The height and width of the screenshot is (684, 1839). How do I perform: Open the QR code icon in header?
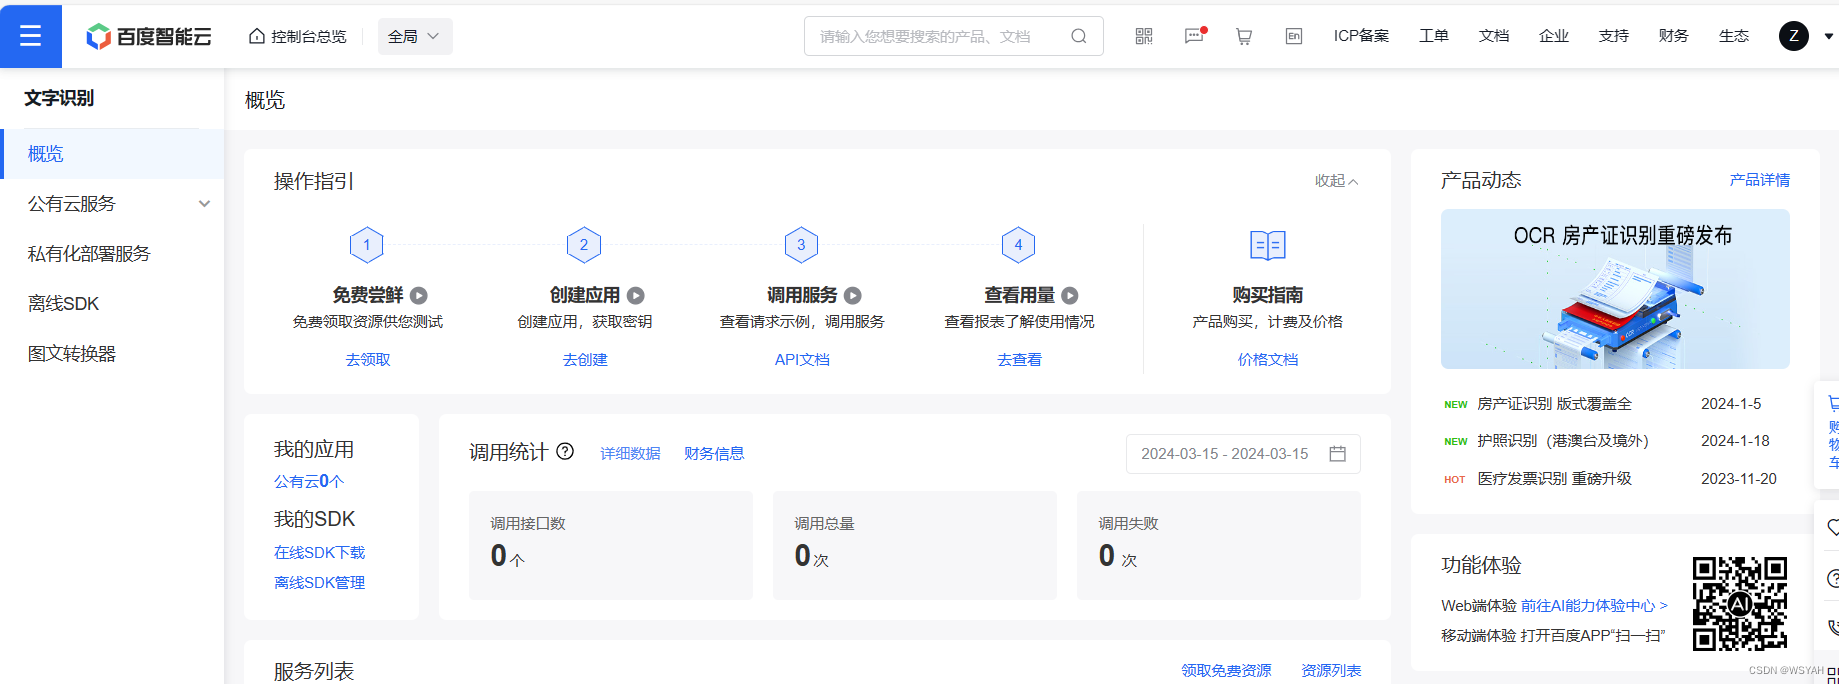tap(1144, 36)
